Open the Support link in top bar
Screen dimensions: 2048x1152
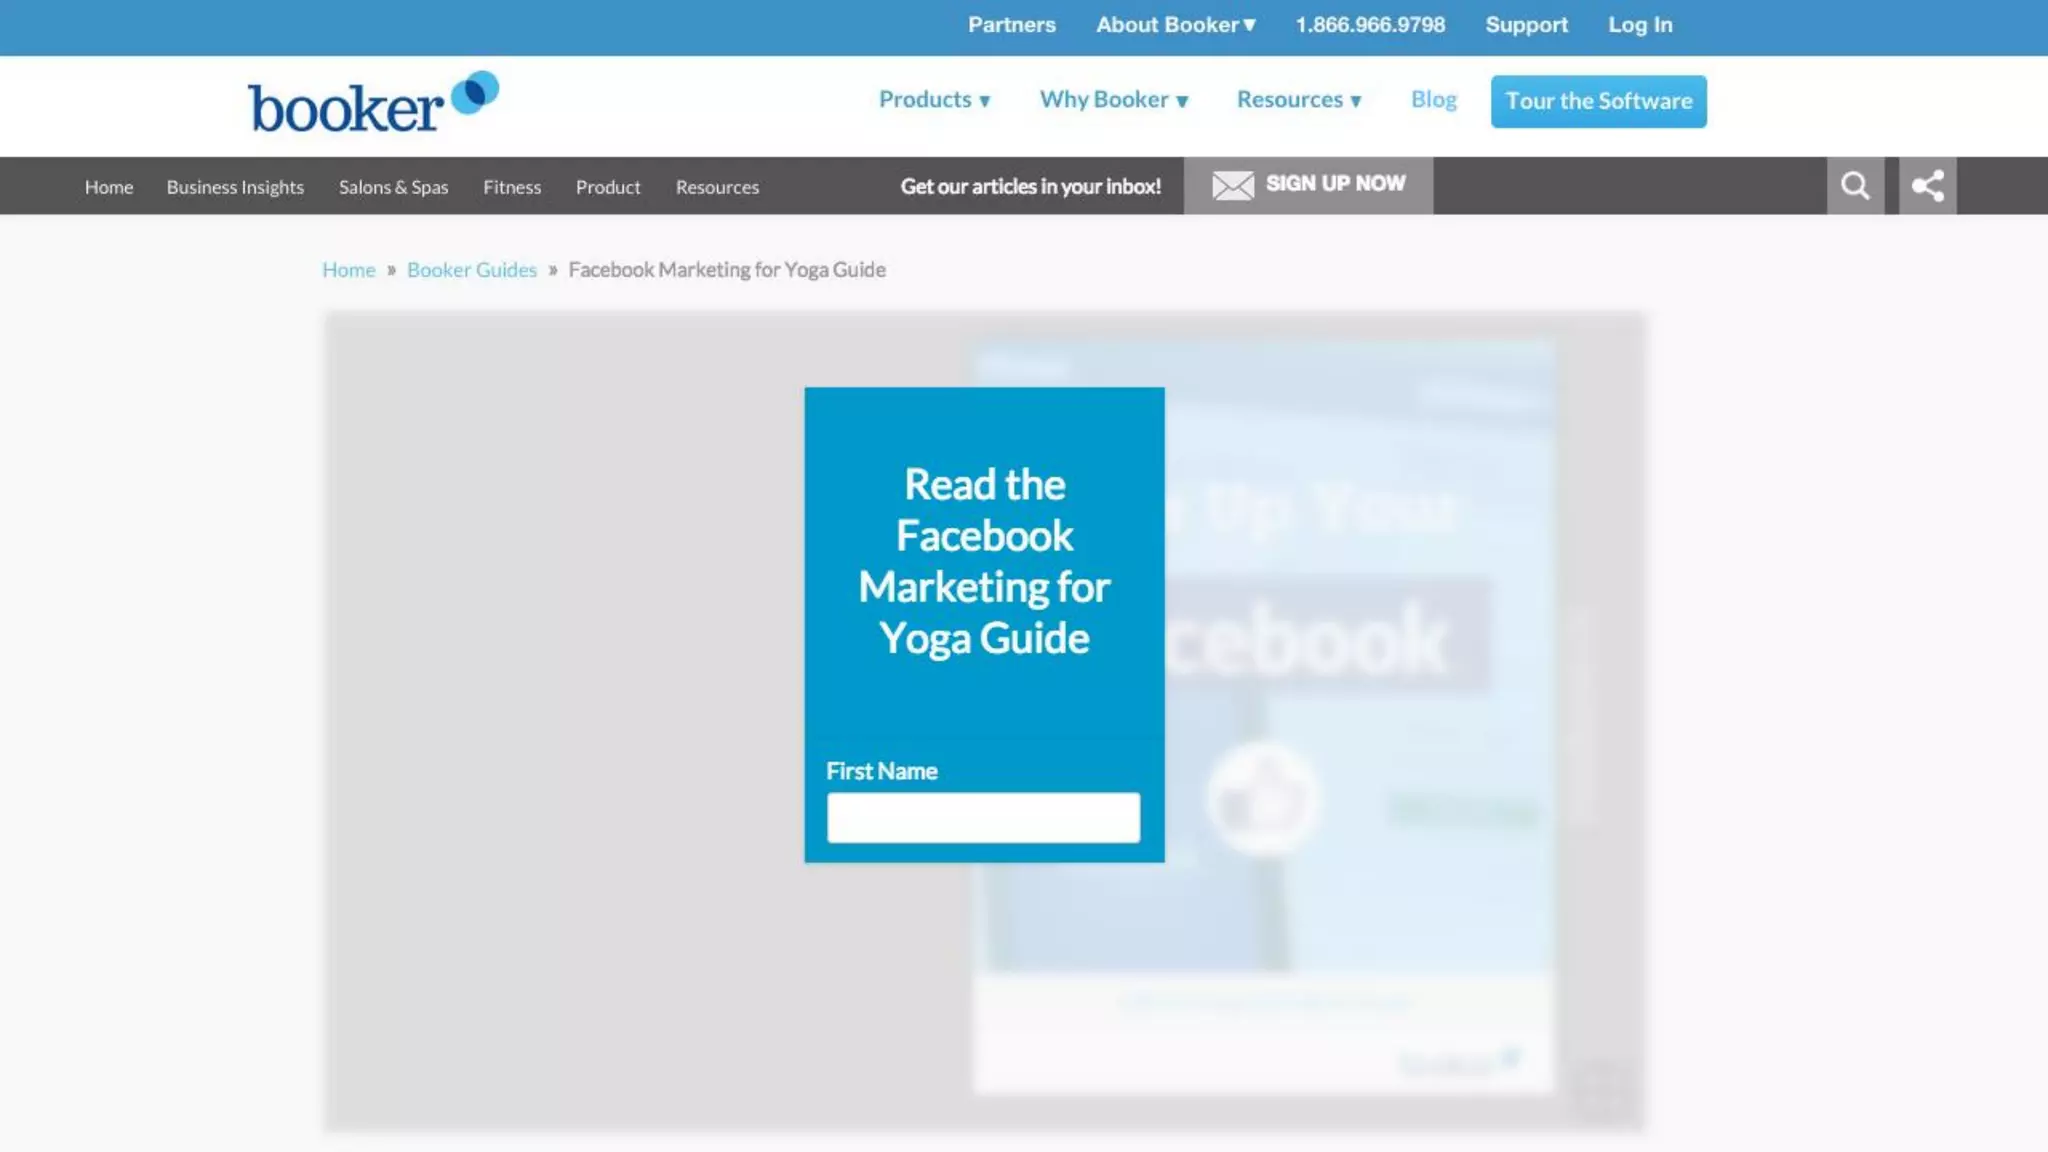pyautogui.click(x=1526, y=25)
